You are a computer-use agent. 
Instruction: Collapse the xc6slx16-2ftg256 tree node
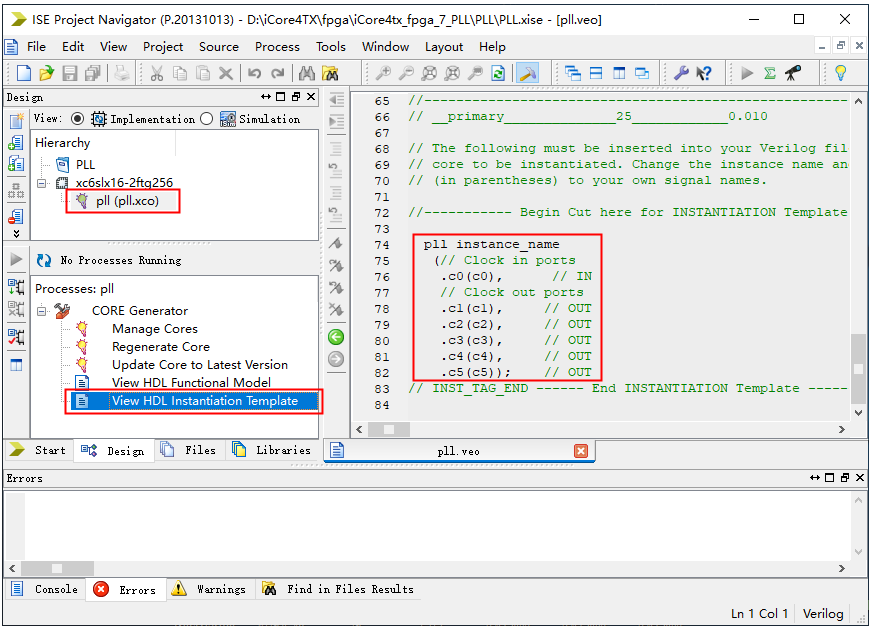coord(43,183)
